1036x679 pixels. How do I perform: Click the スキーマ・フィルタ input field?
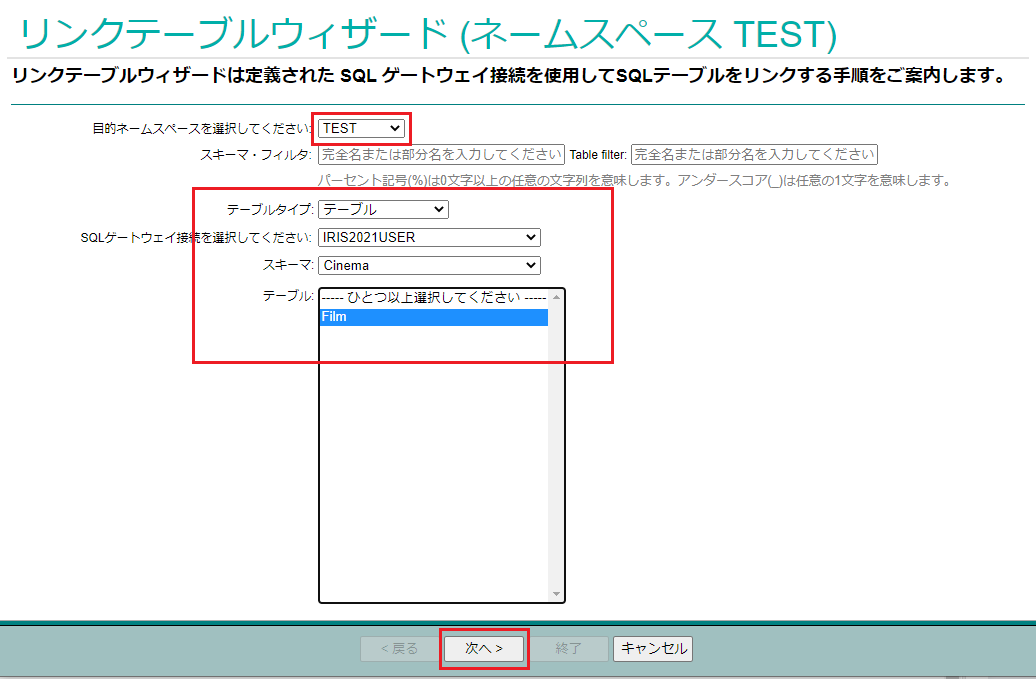[x=441, y=155]
